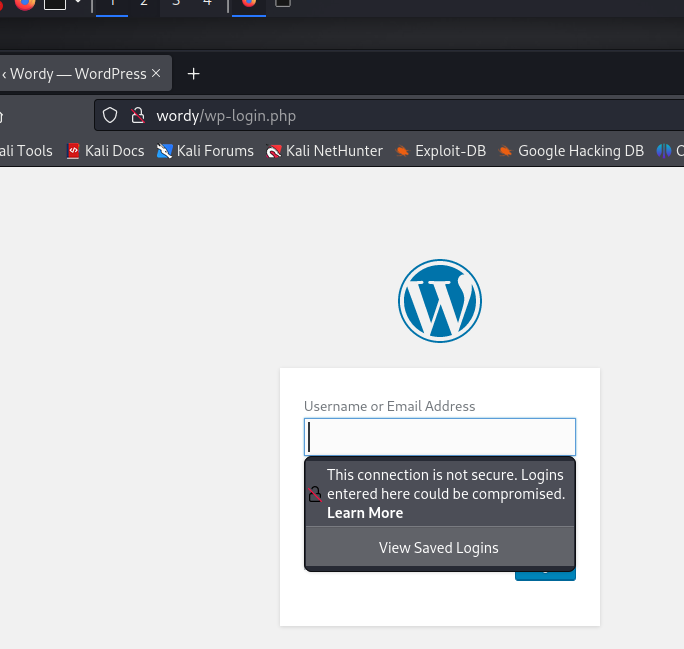Open the Google Hacking DB bookmark
This screenshot has height=649, width=684.
coord(571,151)
